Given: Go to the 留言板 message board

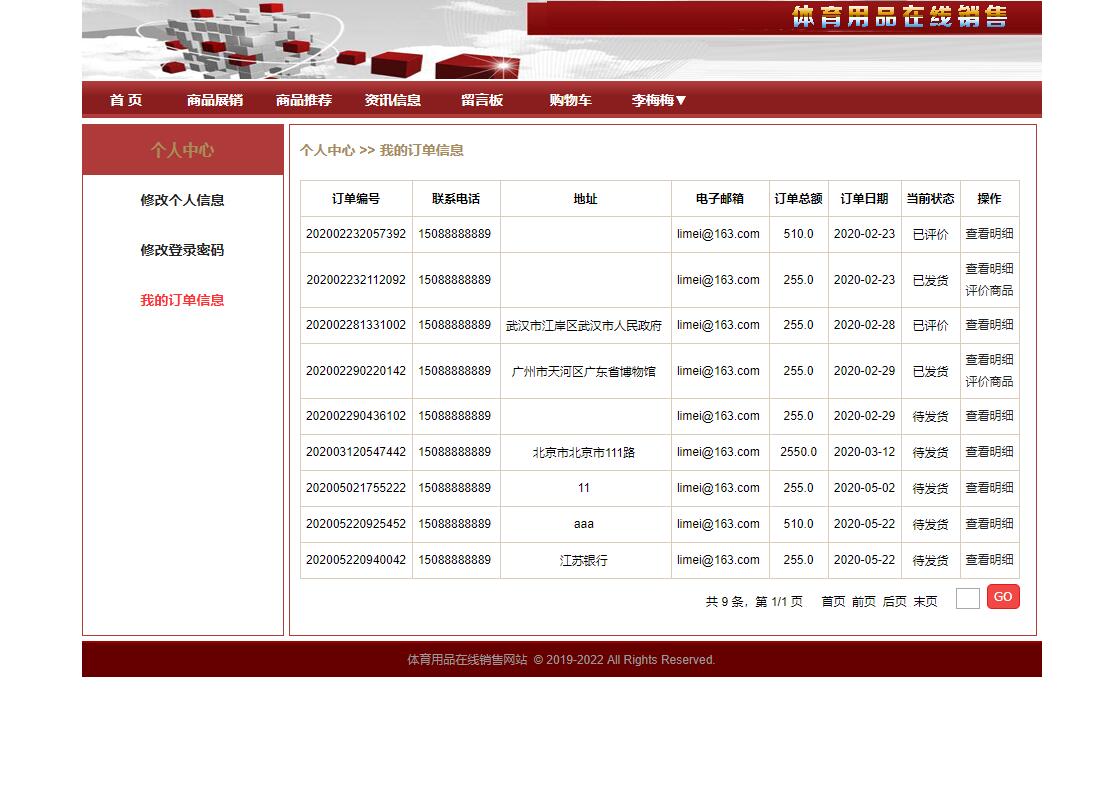Looking at the screenshot, I should [x=482, y=99].
